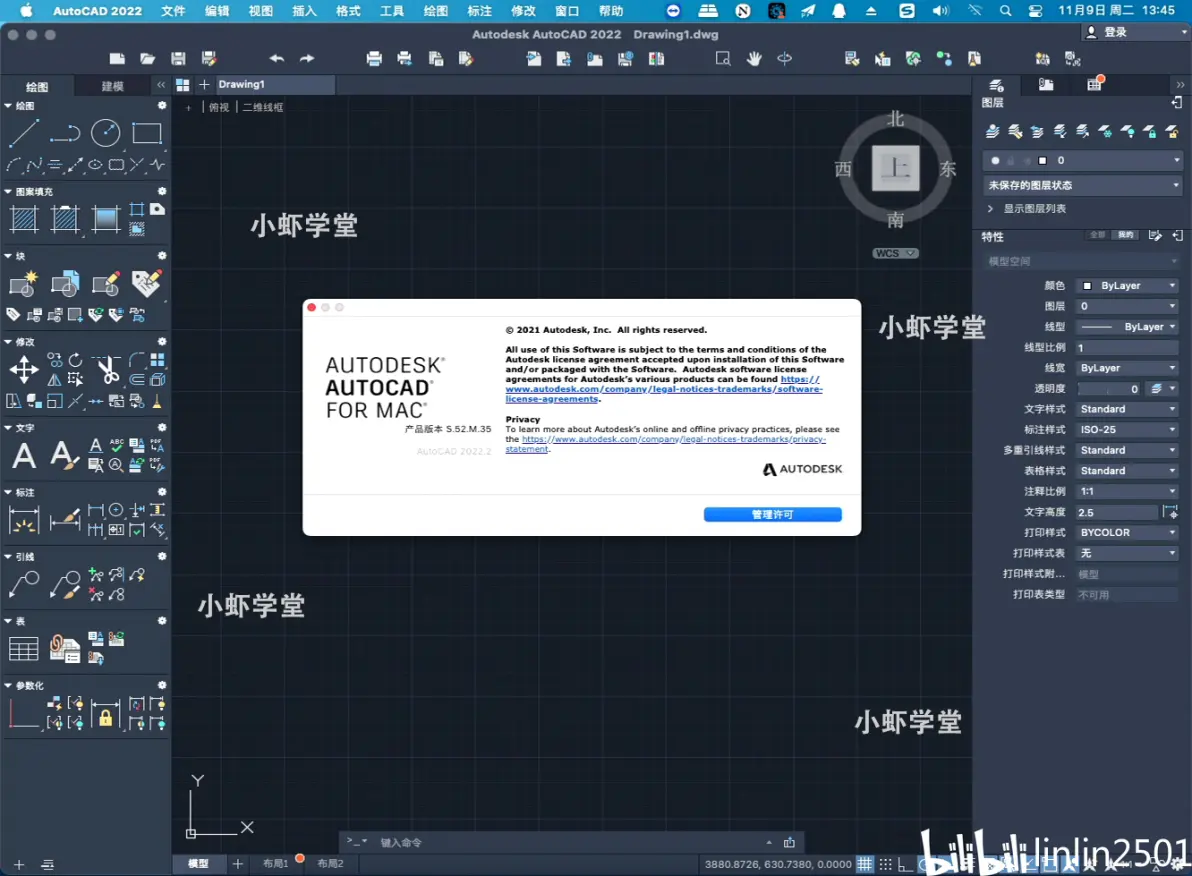The width and height of the screenshot is (1192, 876).
Task: Open the unsaved layer state dropdown
Action: click(1083, 185)
